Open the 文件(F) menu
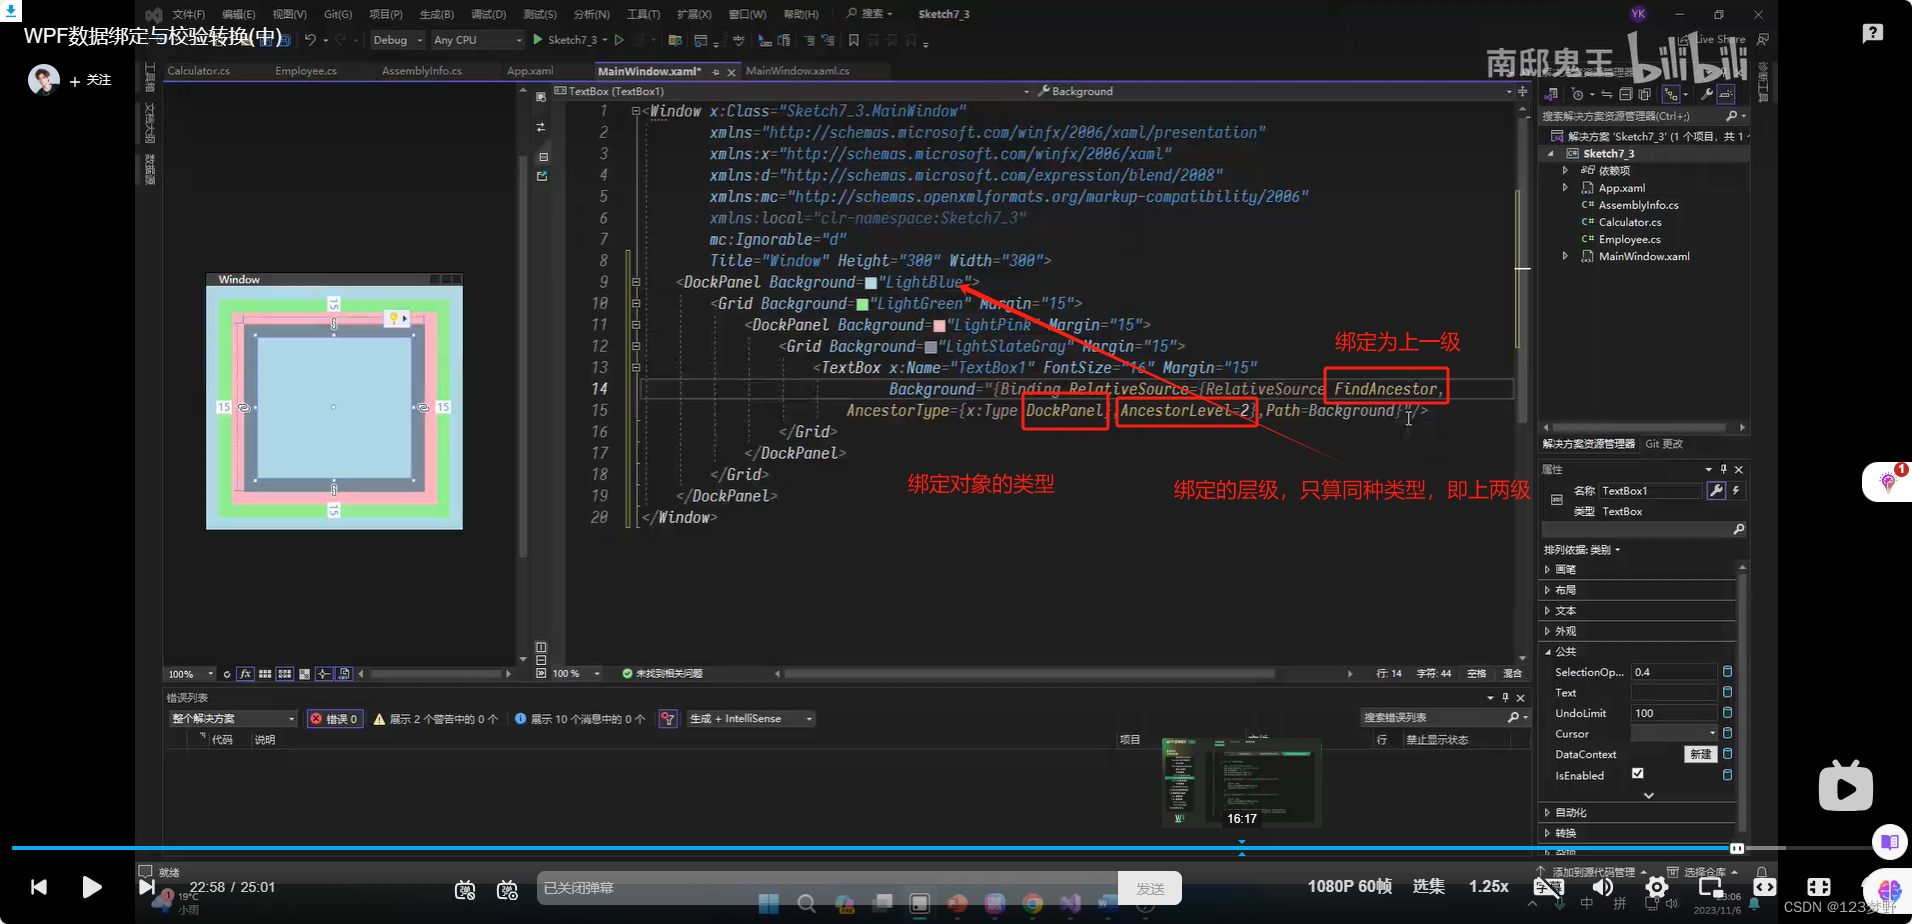Image resolution: width=1912 pixels, height=924 pixels. [x=188, y=14]
